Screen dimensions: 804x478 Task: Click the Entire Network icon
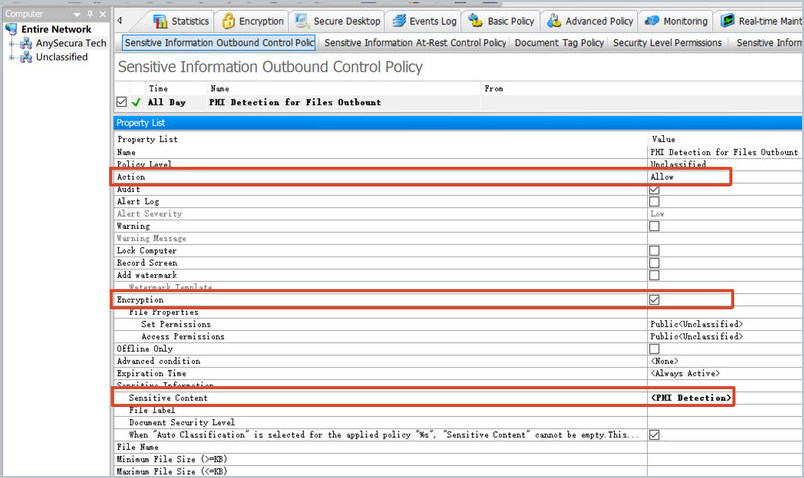pyautogui.click(x=11, y=29)
